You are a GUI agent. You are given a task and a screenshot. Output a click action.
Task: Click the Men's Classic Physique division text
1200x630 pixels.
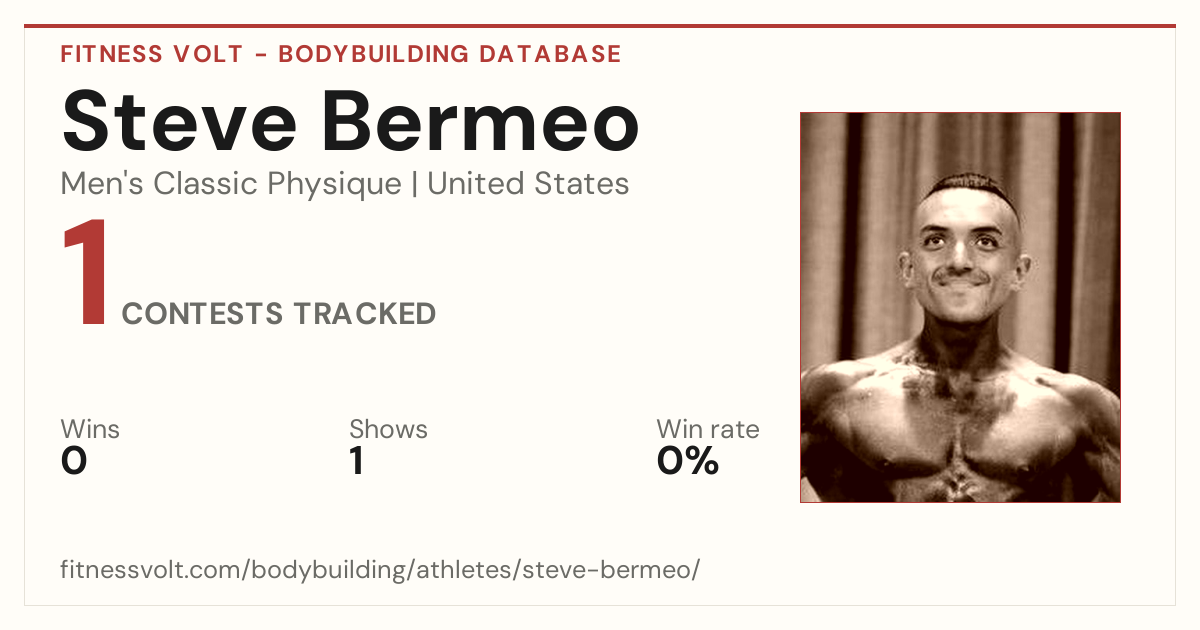(231, 184)
